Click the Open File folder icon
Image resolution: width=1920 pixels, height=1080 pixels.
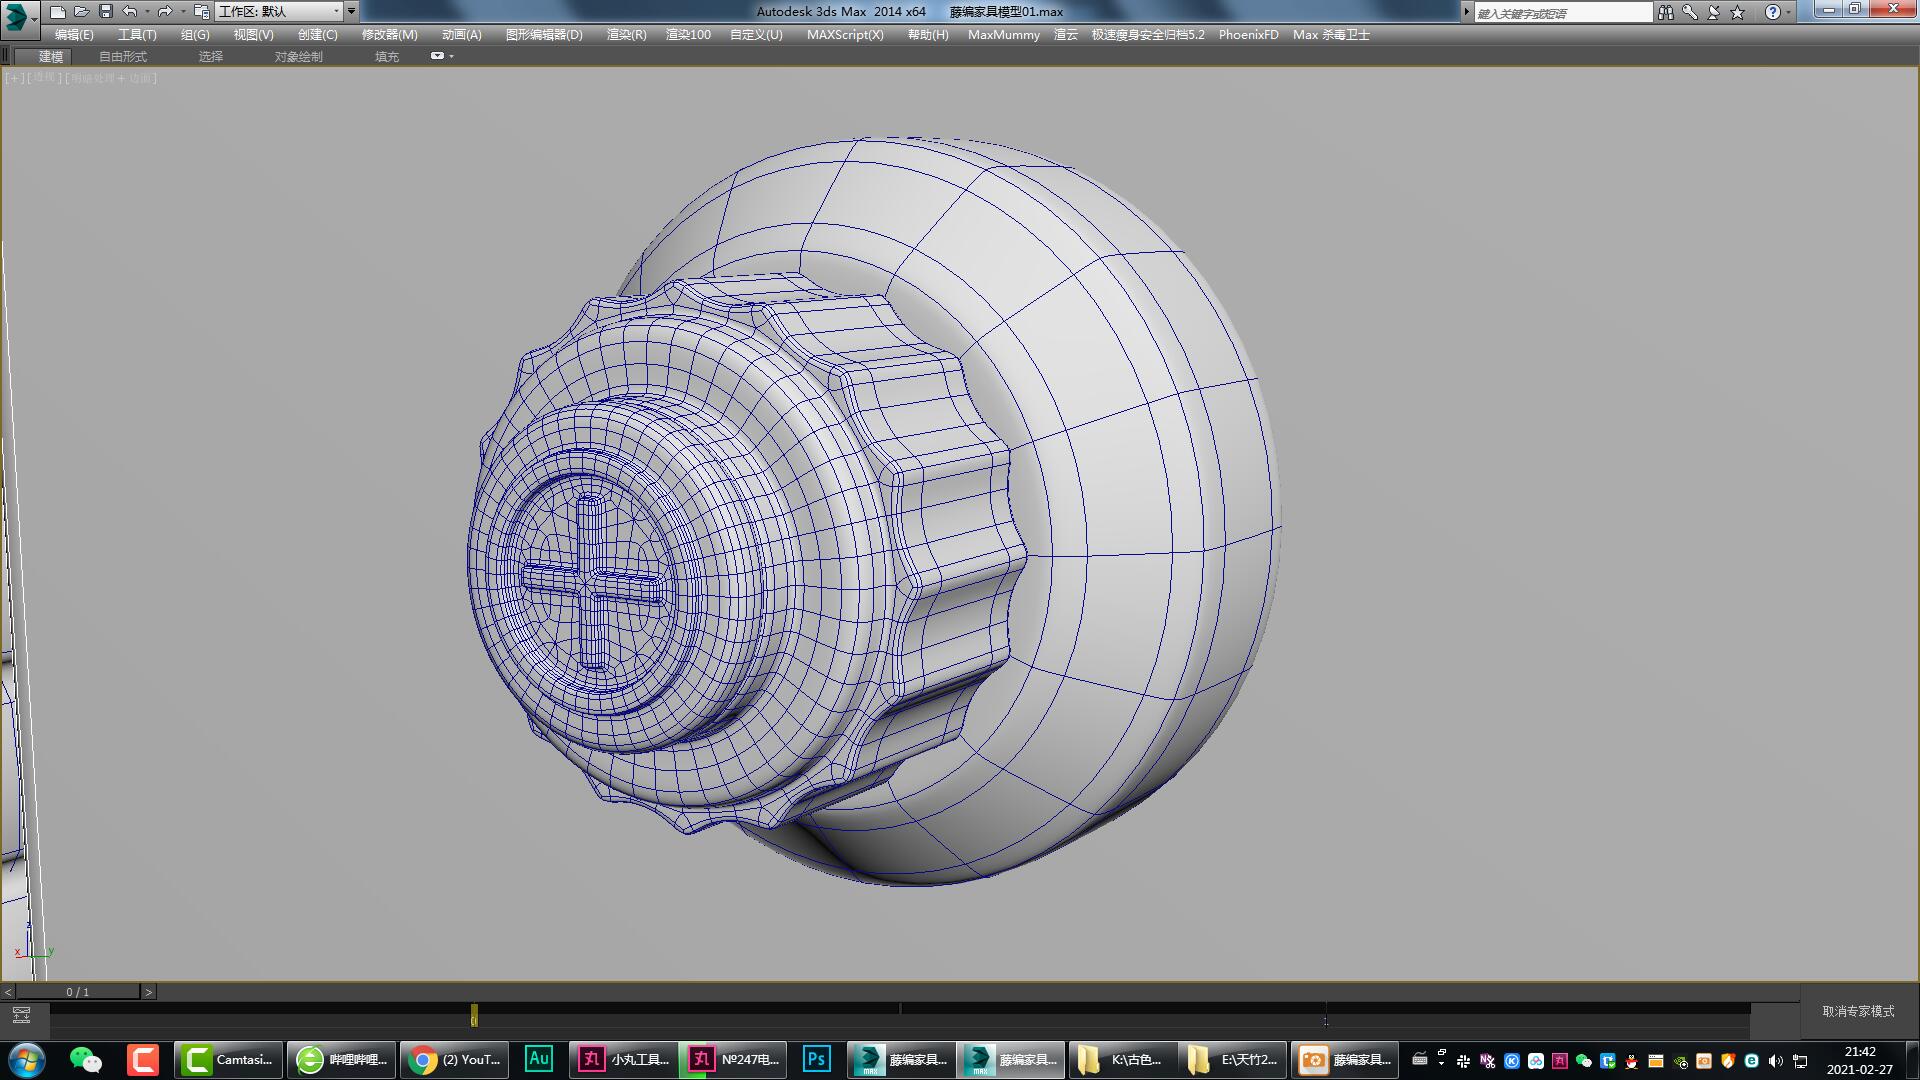pyautogui.click(x=82, y=12)
